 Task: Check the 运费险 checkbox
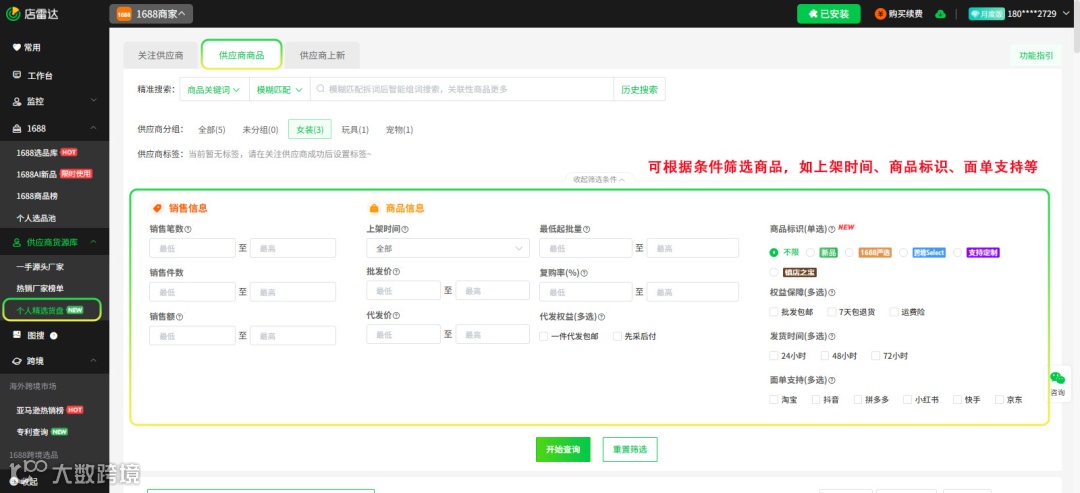[x=894, y=312]
